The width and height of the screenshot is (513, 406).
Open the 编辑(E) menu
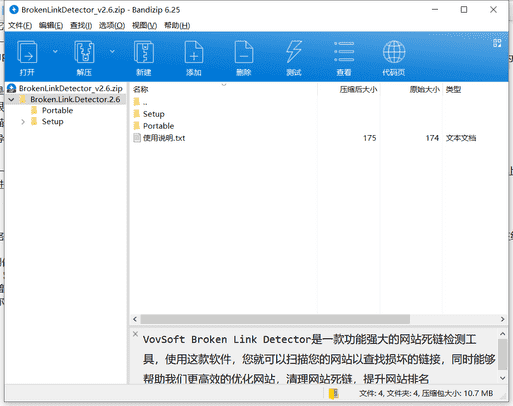point(51,25)
